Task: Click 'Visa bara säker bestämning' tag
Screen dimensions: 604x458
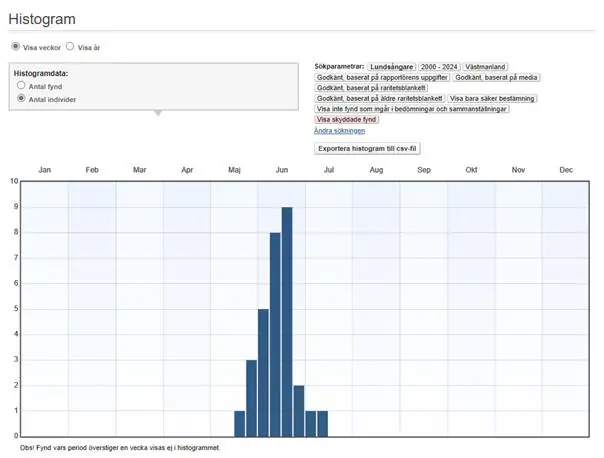Action: [492, 98]
